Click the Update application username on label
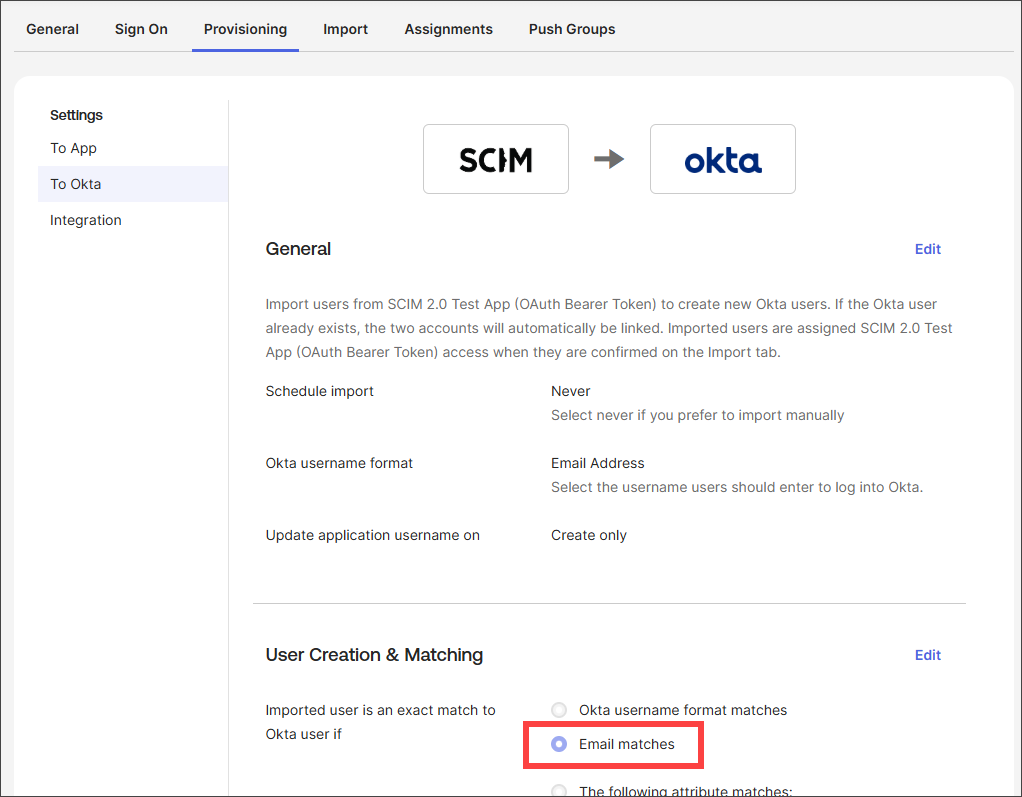1022x797 pixels. (x=372, y=536)
